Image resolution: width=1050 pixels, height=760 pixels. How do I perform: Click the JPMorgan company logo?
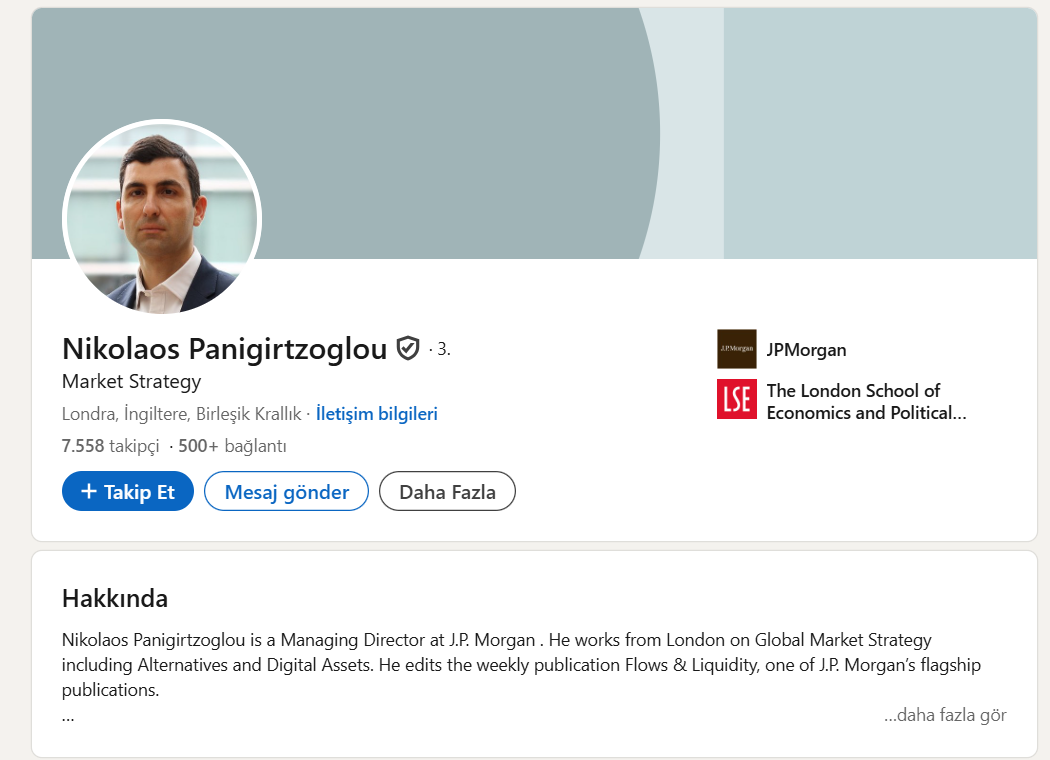click(x=737, y=349)
